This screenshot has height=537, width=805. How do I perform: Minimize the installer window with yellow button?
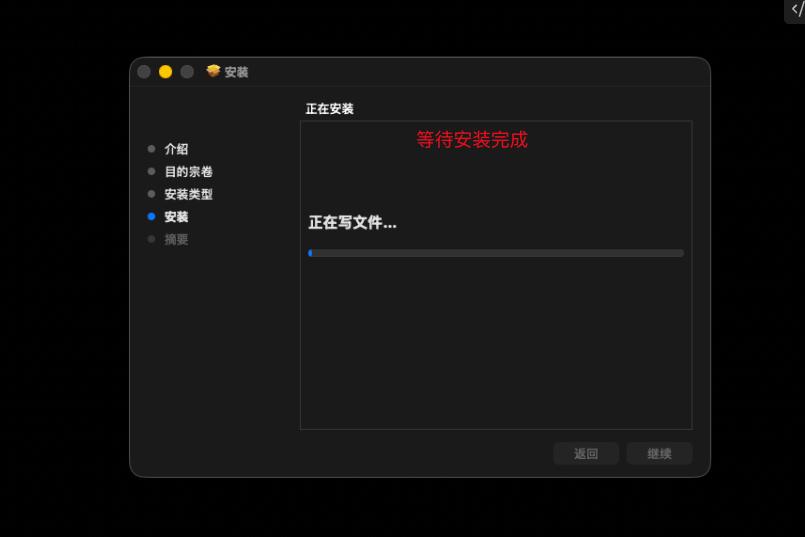165,72
